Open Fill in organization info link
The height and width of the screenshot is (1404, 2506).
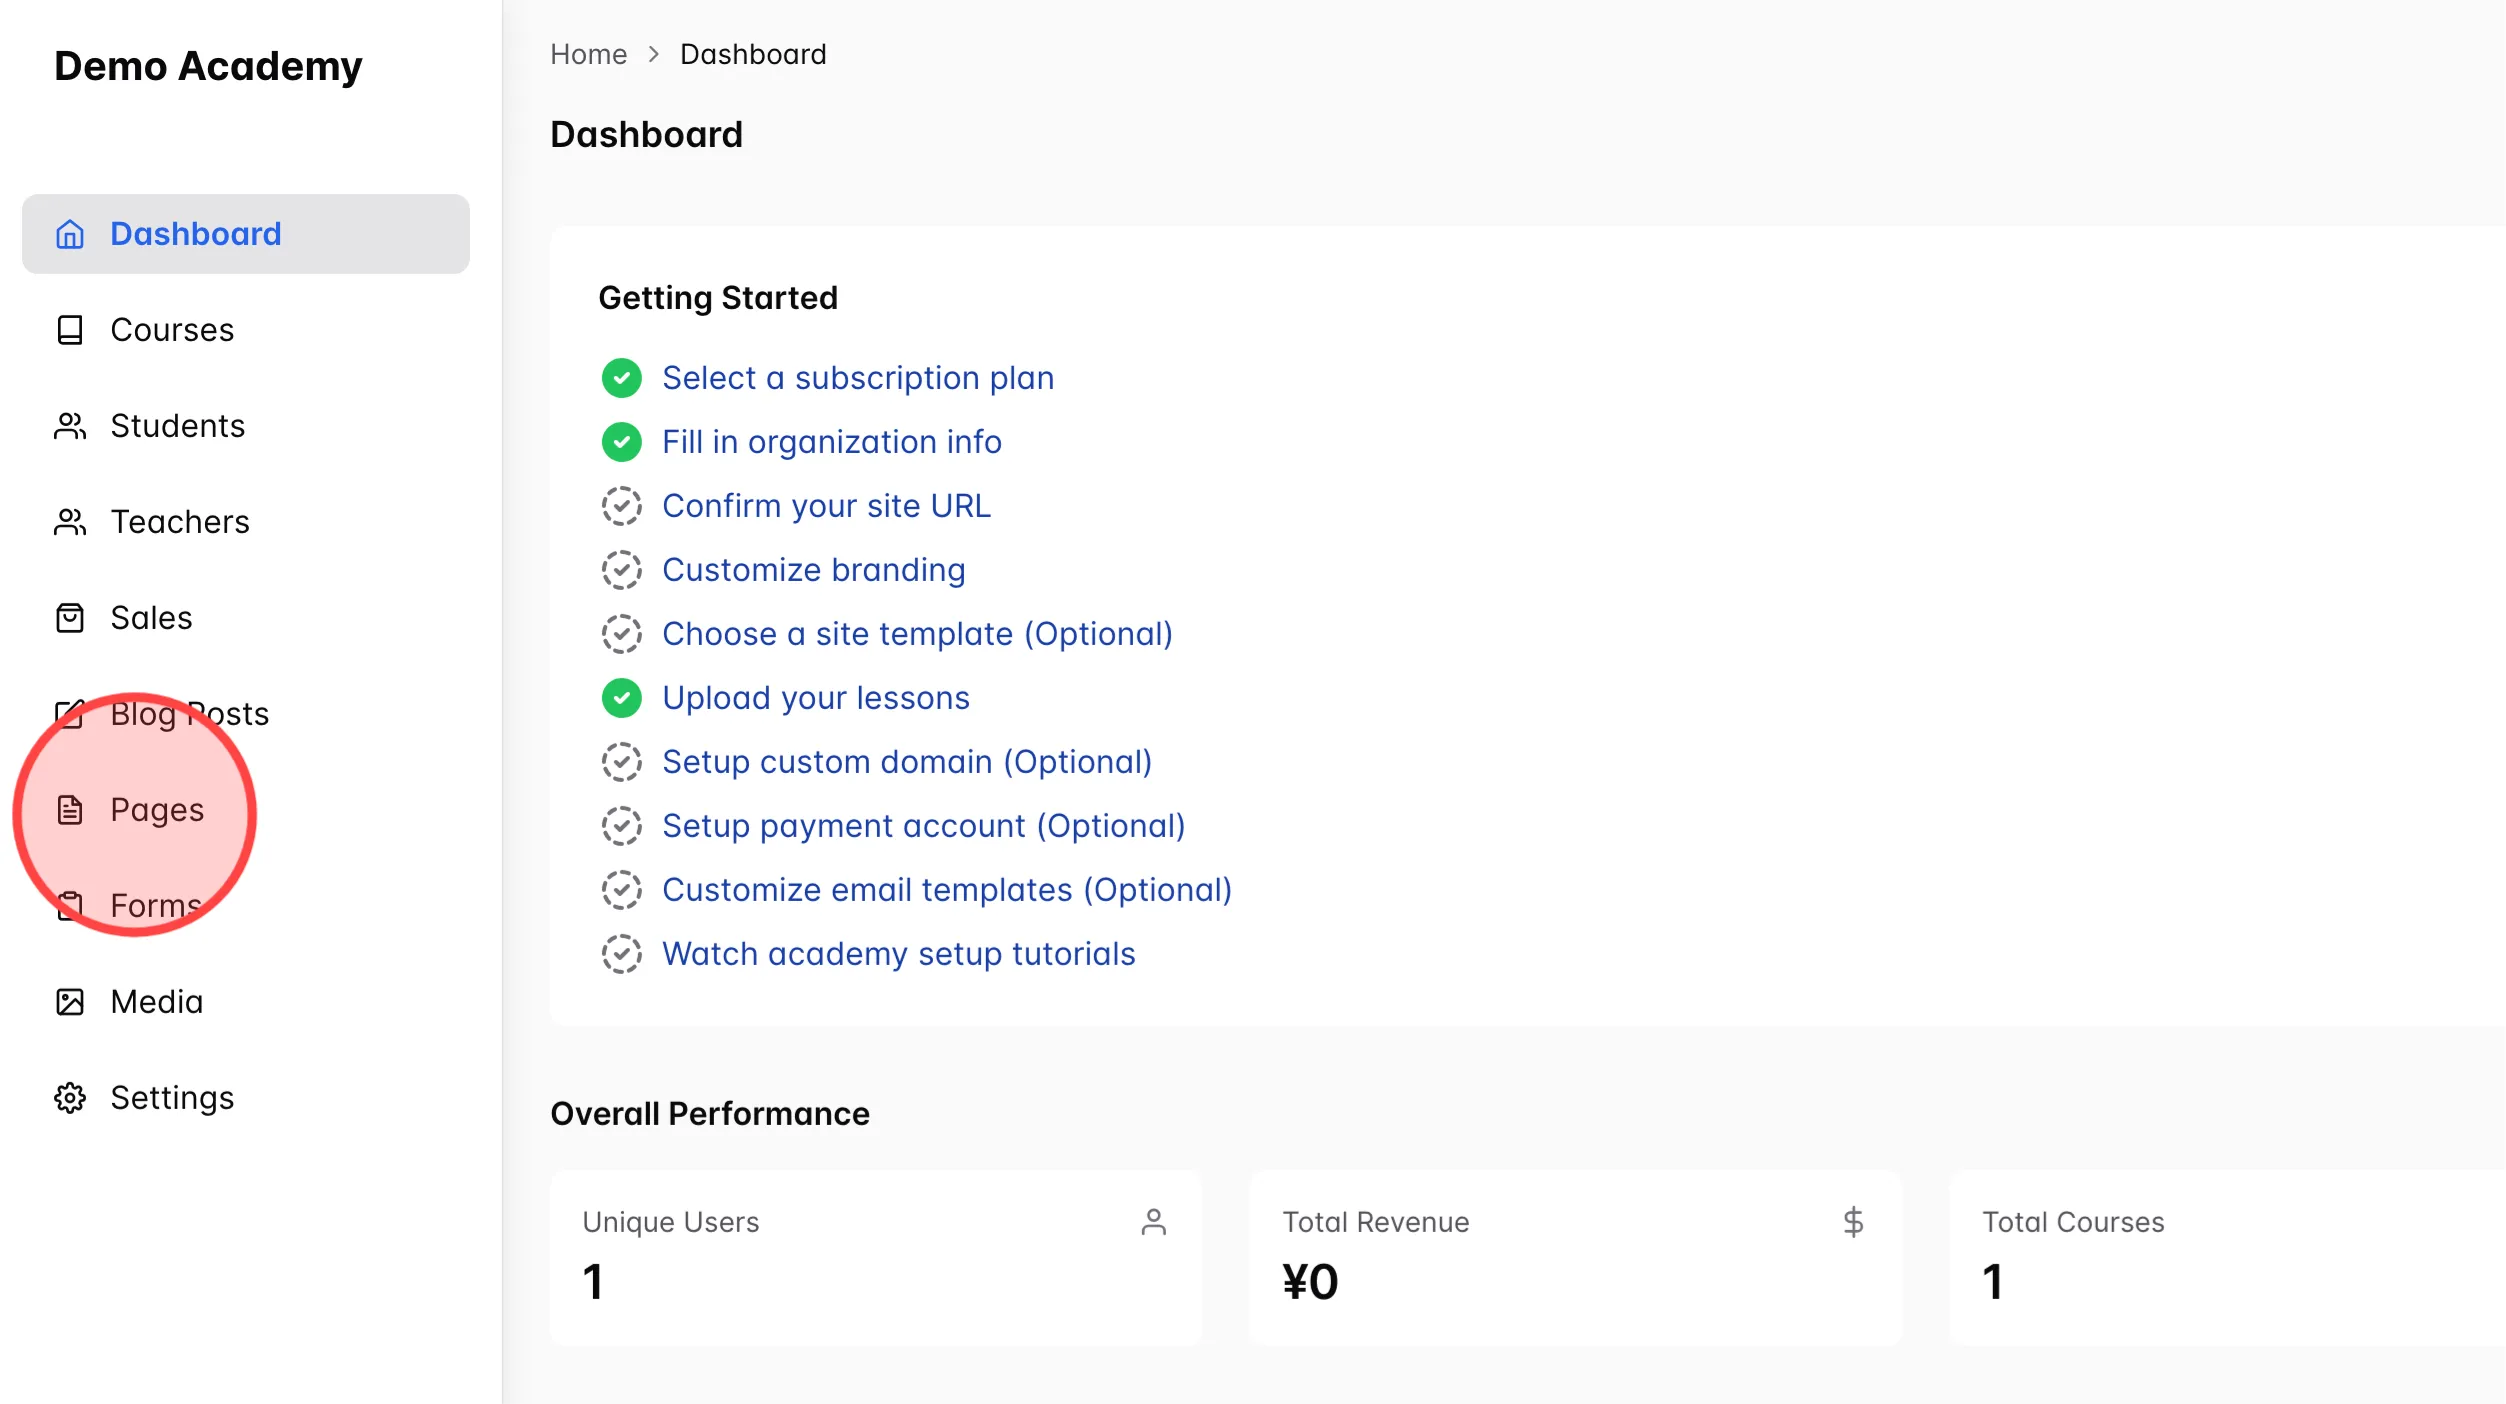pos(832,442)
